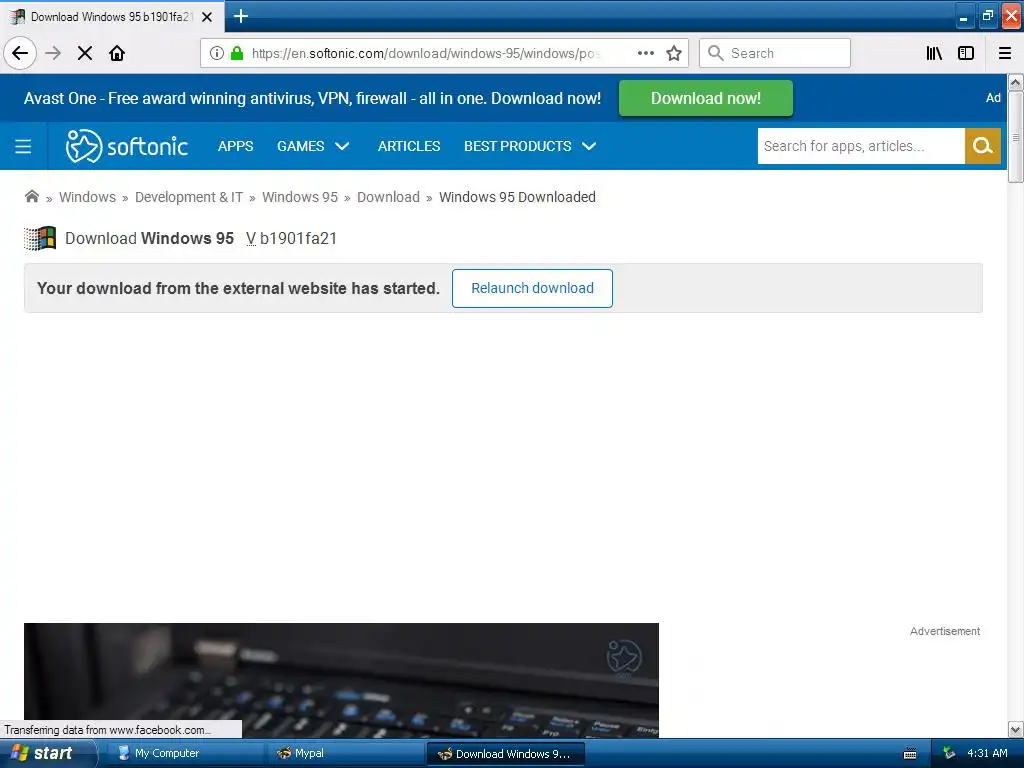Screen dimensions: 1024x768
Task: Open the BEST PRODUCTS menu
Action: click(x=517, y=146)
